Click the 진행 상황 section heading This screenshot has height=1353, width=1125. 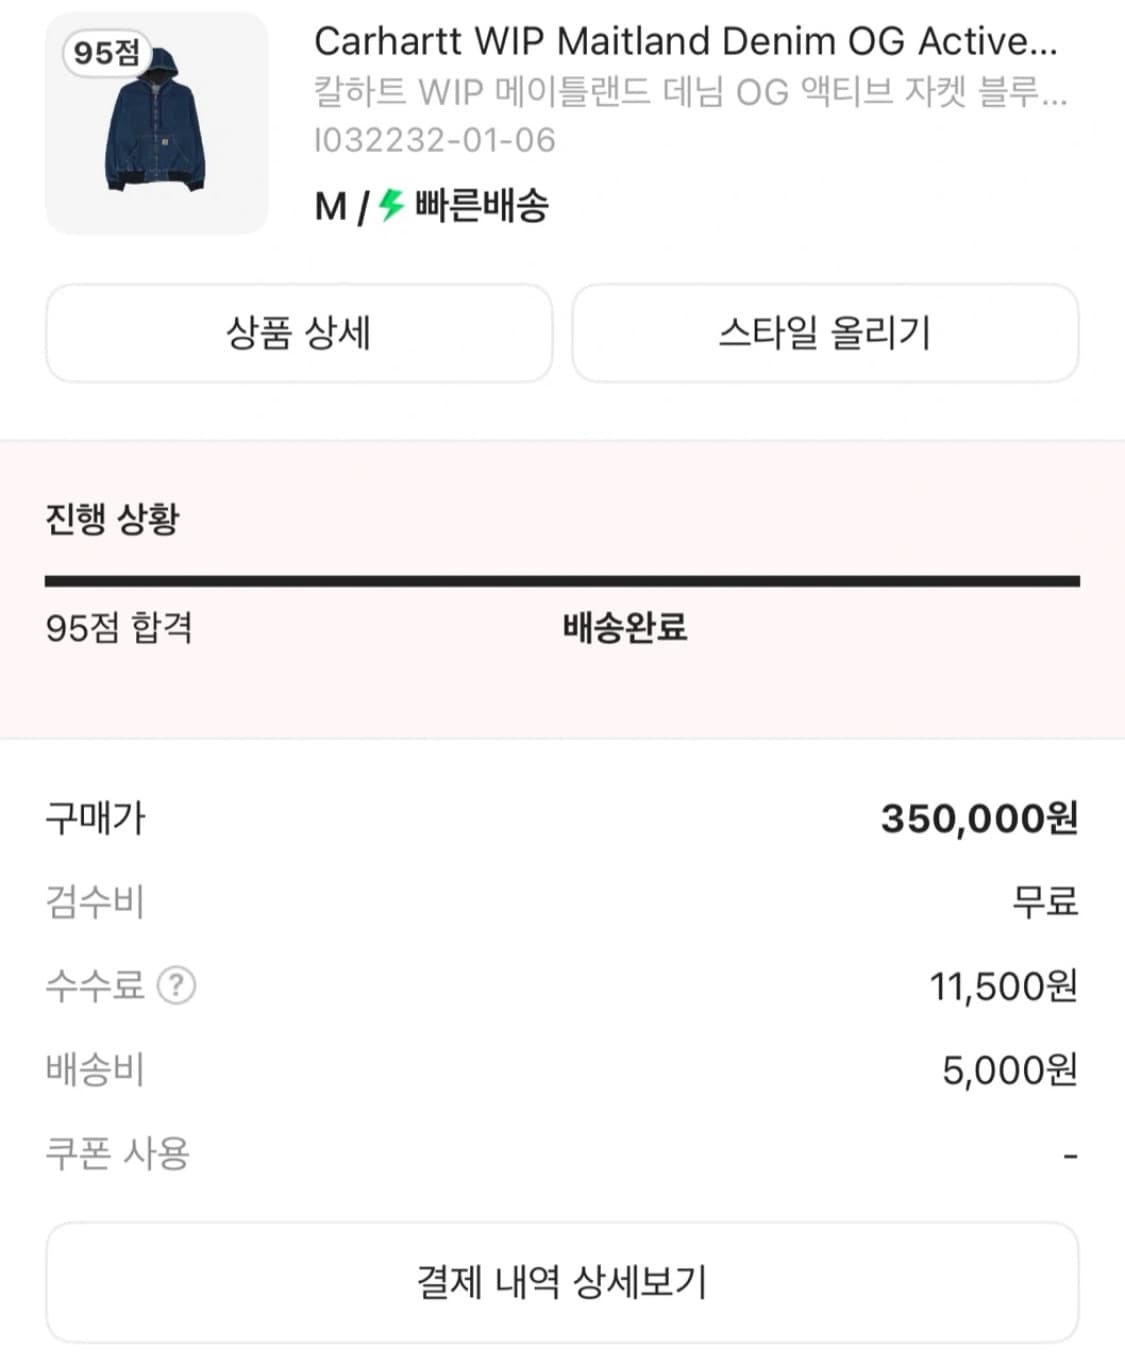click(113, 519)
